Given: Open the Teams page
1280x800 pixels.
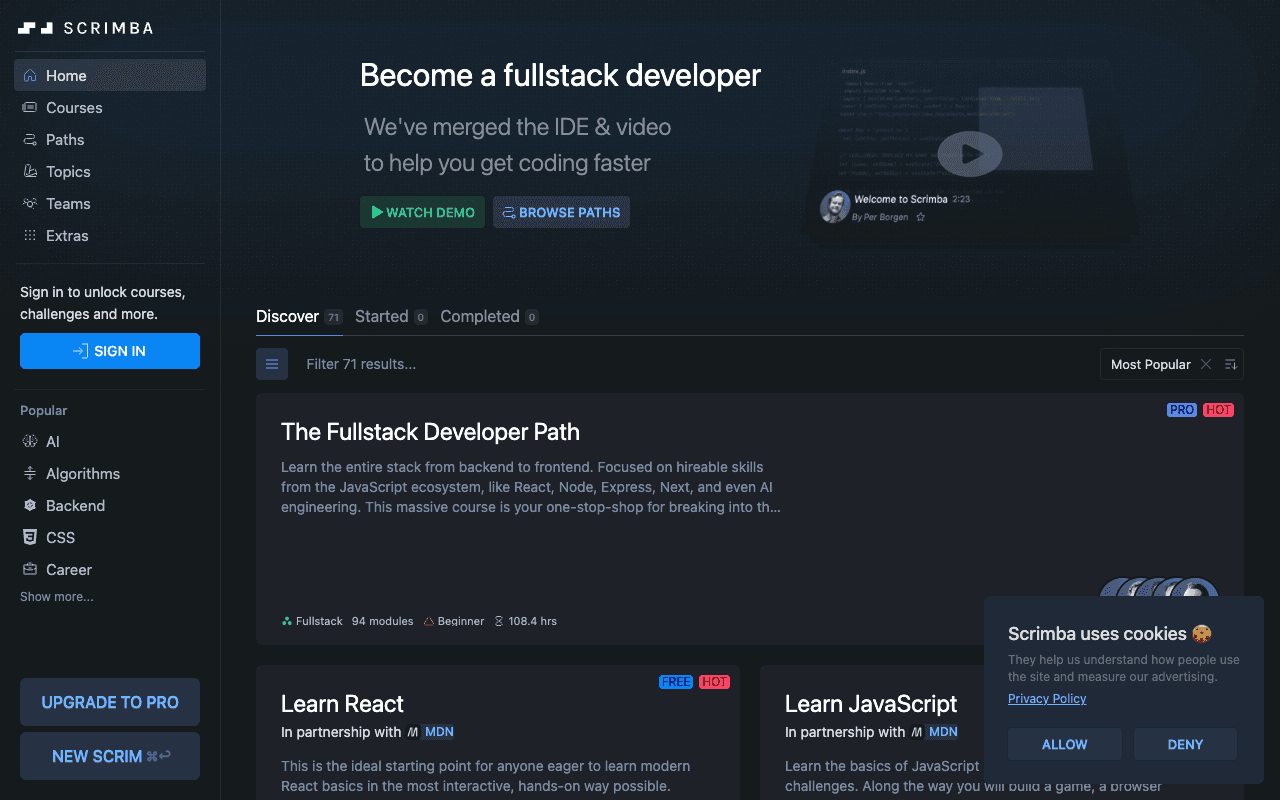Looking at the screenshot, I should pyautogui.click(x=110, y=203).
